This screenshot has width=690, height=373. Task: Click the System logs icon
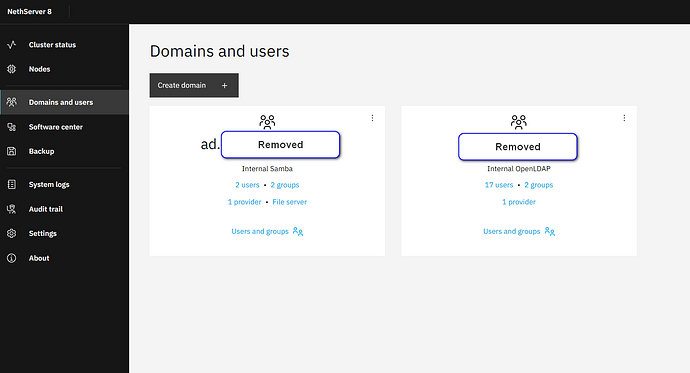tap(12, 184)
